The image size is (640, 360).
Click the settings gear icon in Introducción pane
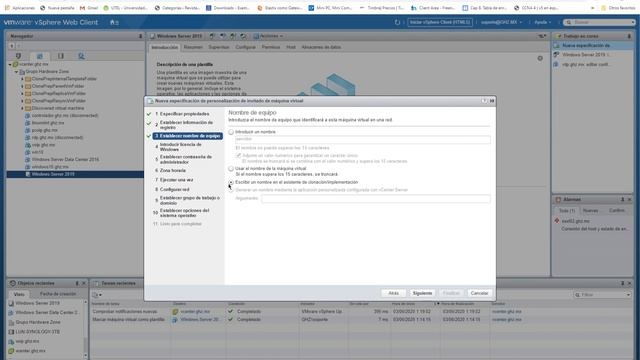(x=540, y=58)
